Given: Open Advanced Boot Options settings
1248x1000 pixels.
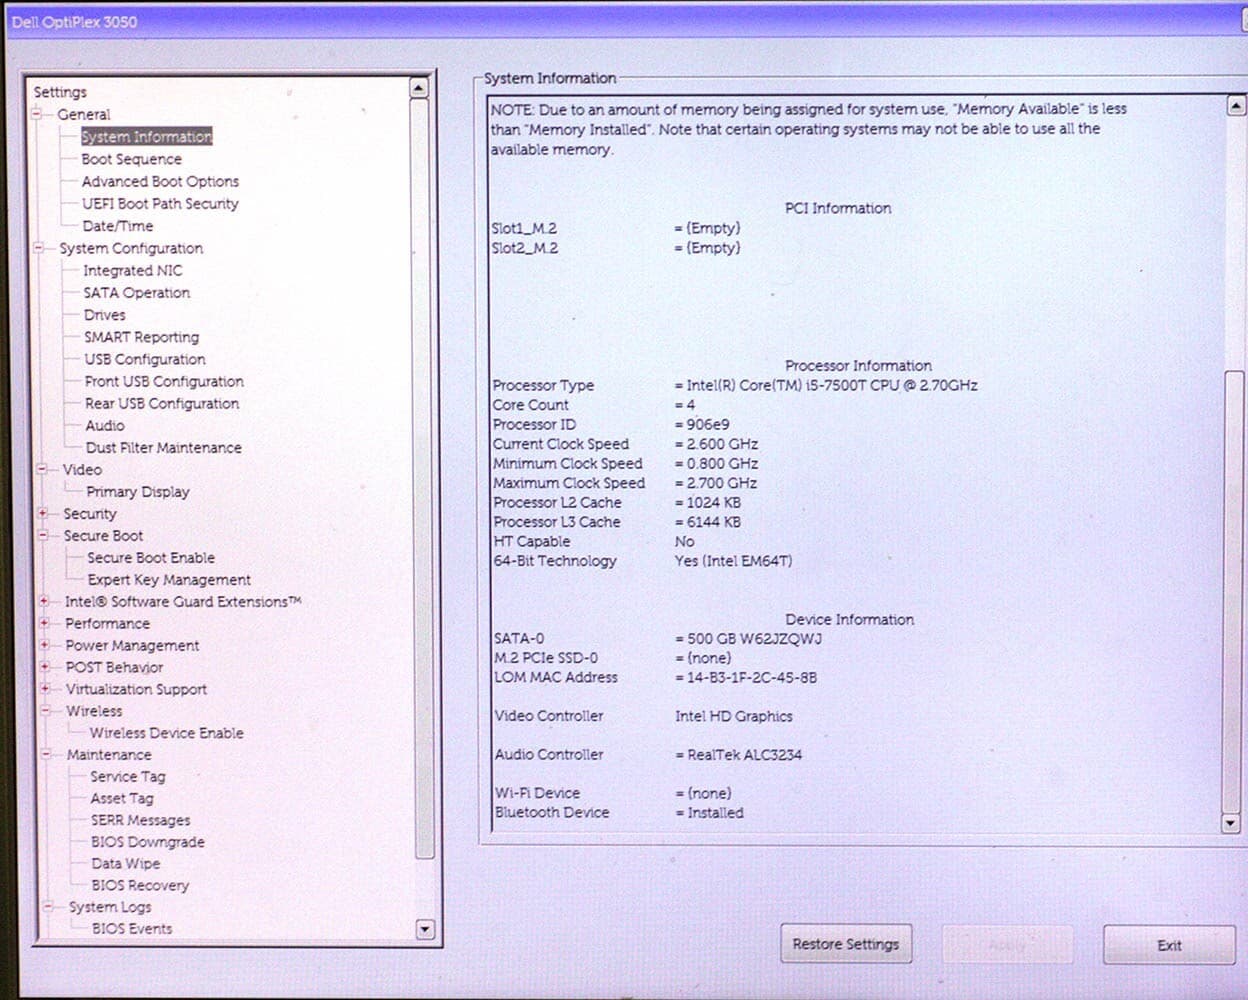Looking at the screenshot, I should [159, 181].
